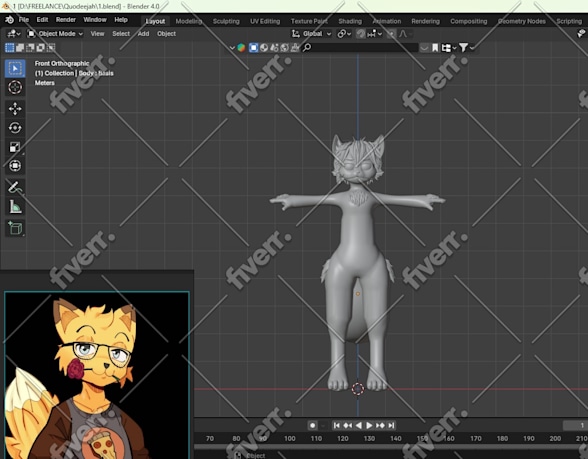588x459 pixels.
Task: Select the Scale tool
Action: 15,147
